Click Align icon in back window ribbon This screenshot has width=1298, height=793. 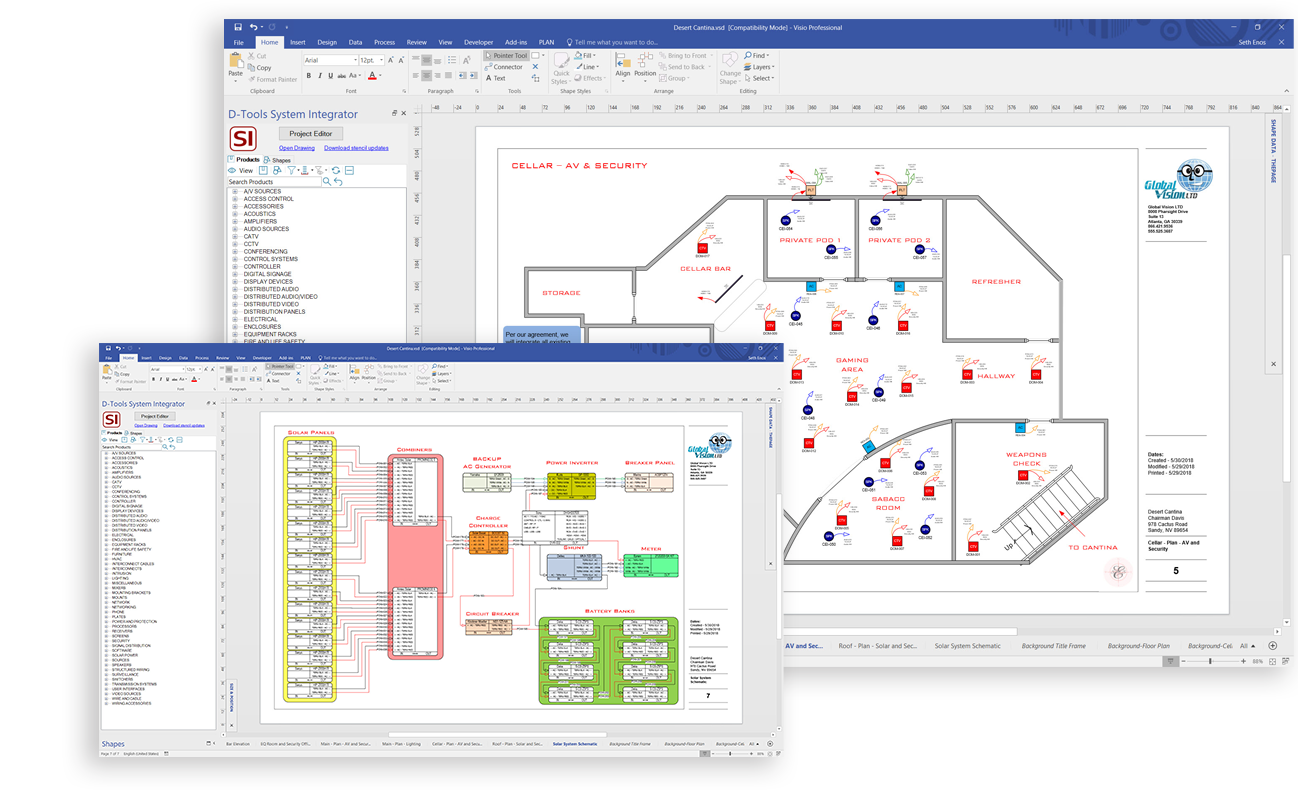(x=623, y=62)
